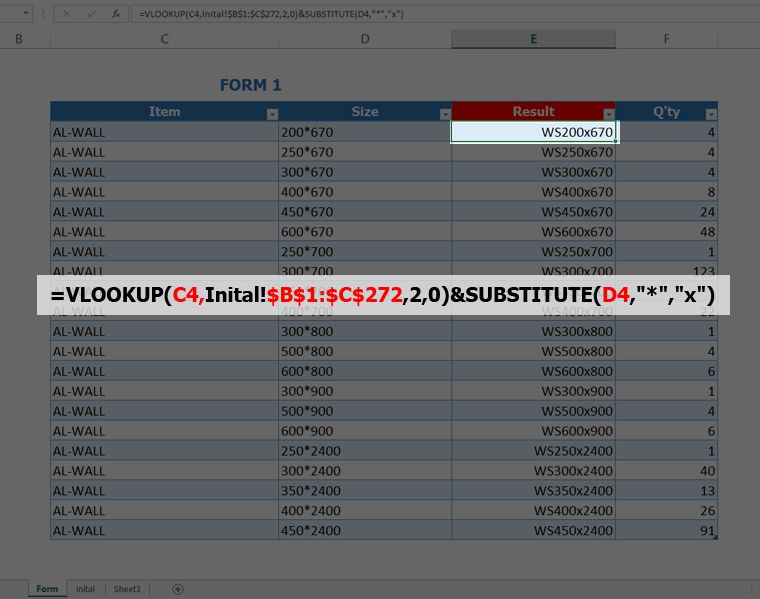The width and height of the screenshot is (760, 599).
Task: Select column C header
Action: click(x=164, y=39)
